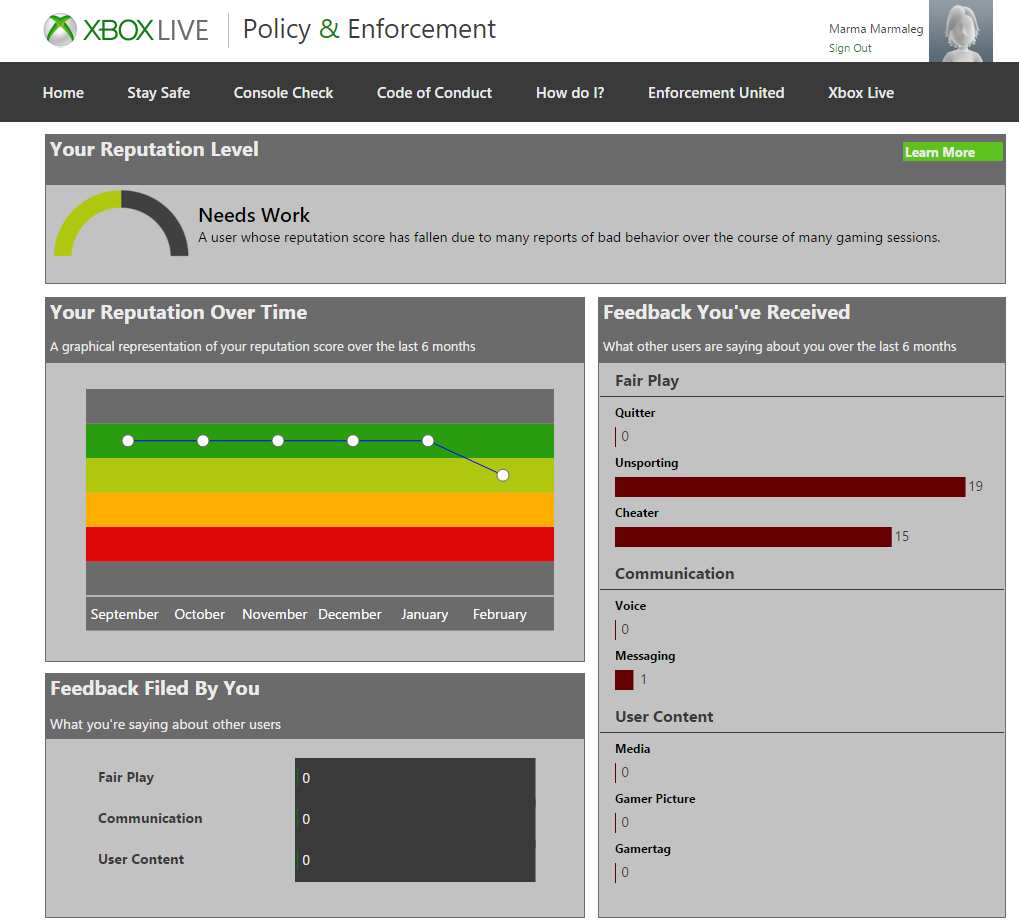Viewport: 1019px width, 924px height.
Task: Click the Cheater bar showing 15
Action: point(753,537)
